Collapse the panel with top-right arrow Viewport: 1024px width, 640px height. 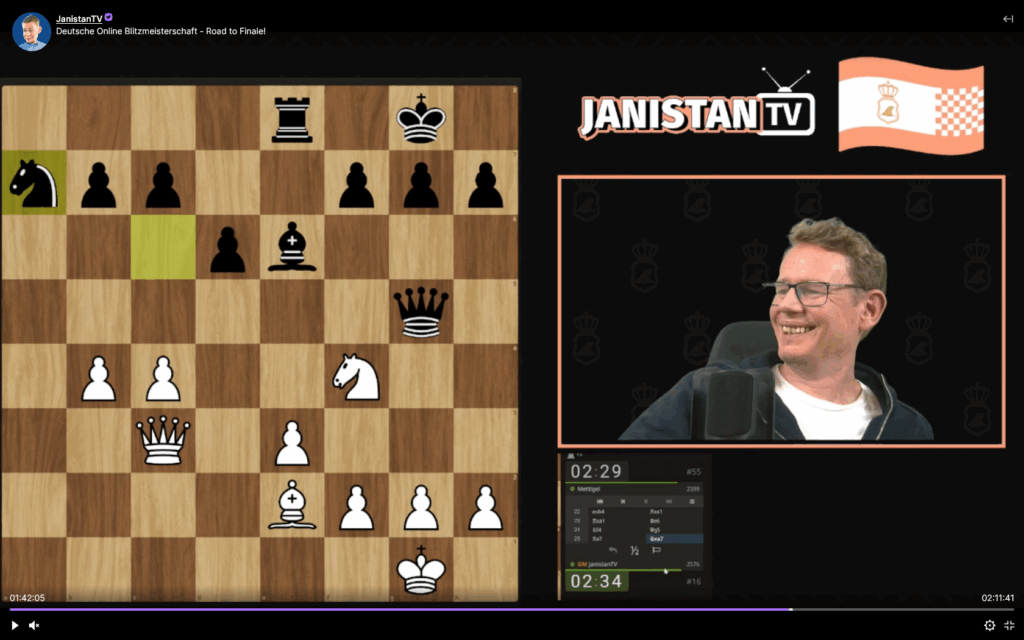(1007, 18)
